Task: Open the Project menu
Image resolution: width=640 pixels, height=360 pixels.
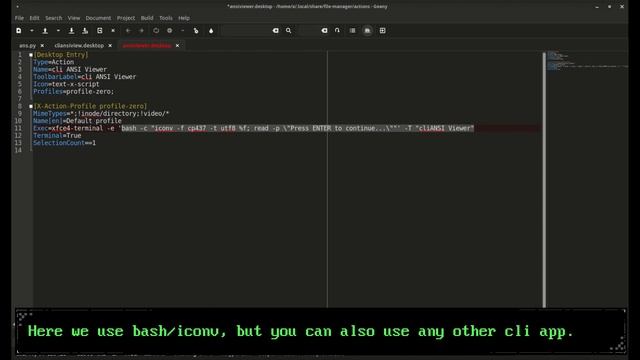Action: (126, 18)
